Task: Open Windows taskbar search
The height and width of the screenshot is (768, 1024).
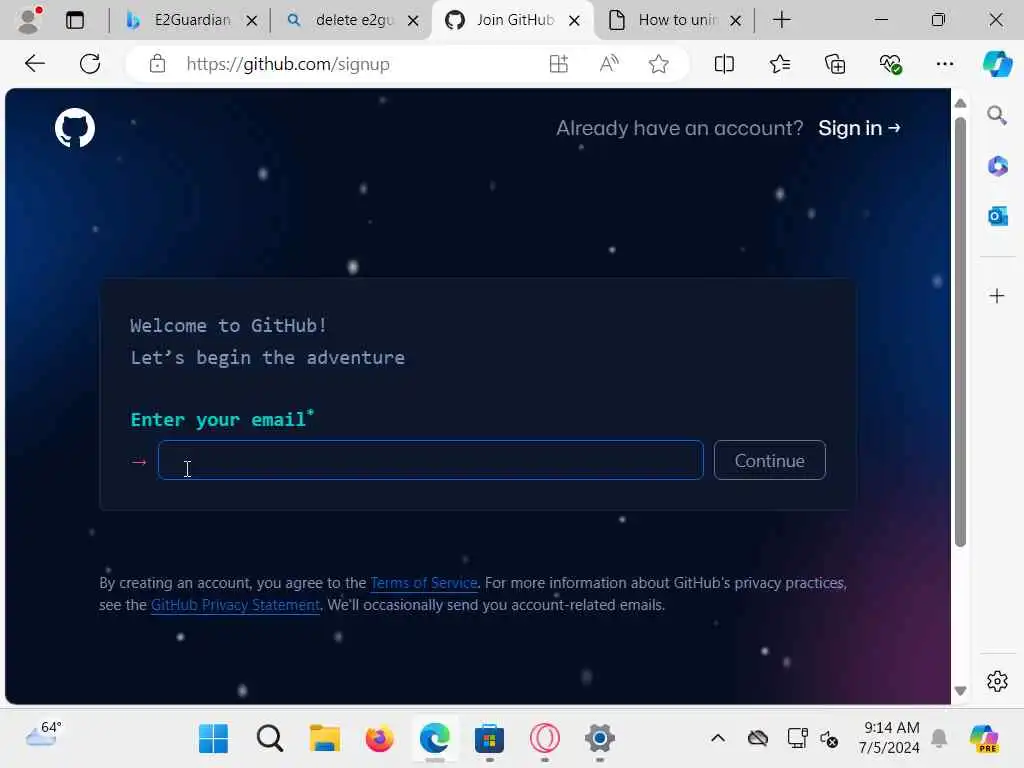Action: 269,739
